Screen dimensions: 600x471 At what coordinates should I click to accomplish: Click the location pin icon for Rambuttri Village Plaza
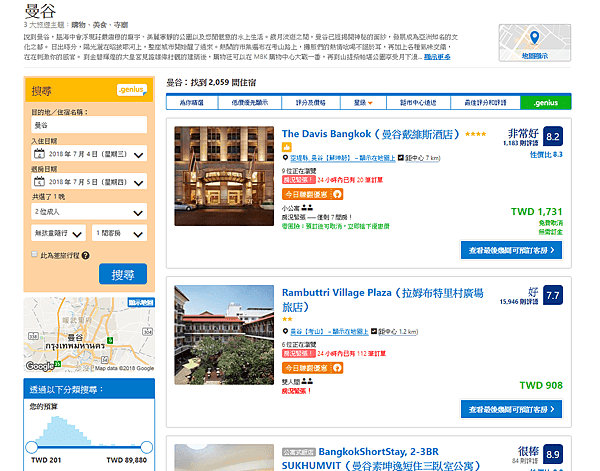coord(285,331)
